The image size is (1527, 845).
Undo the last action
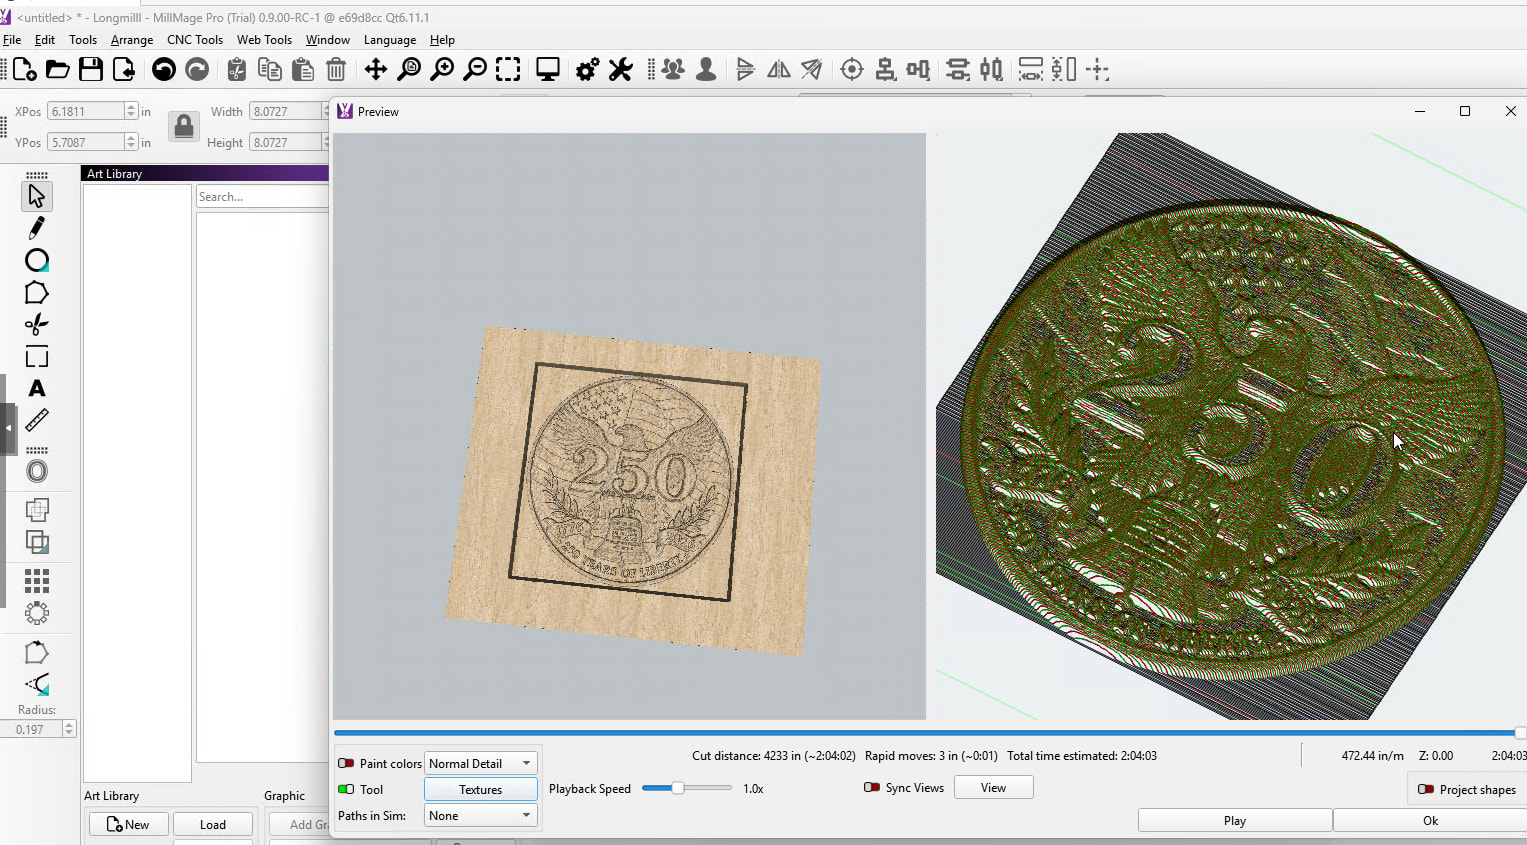(x=164, y=69)
